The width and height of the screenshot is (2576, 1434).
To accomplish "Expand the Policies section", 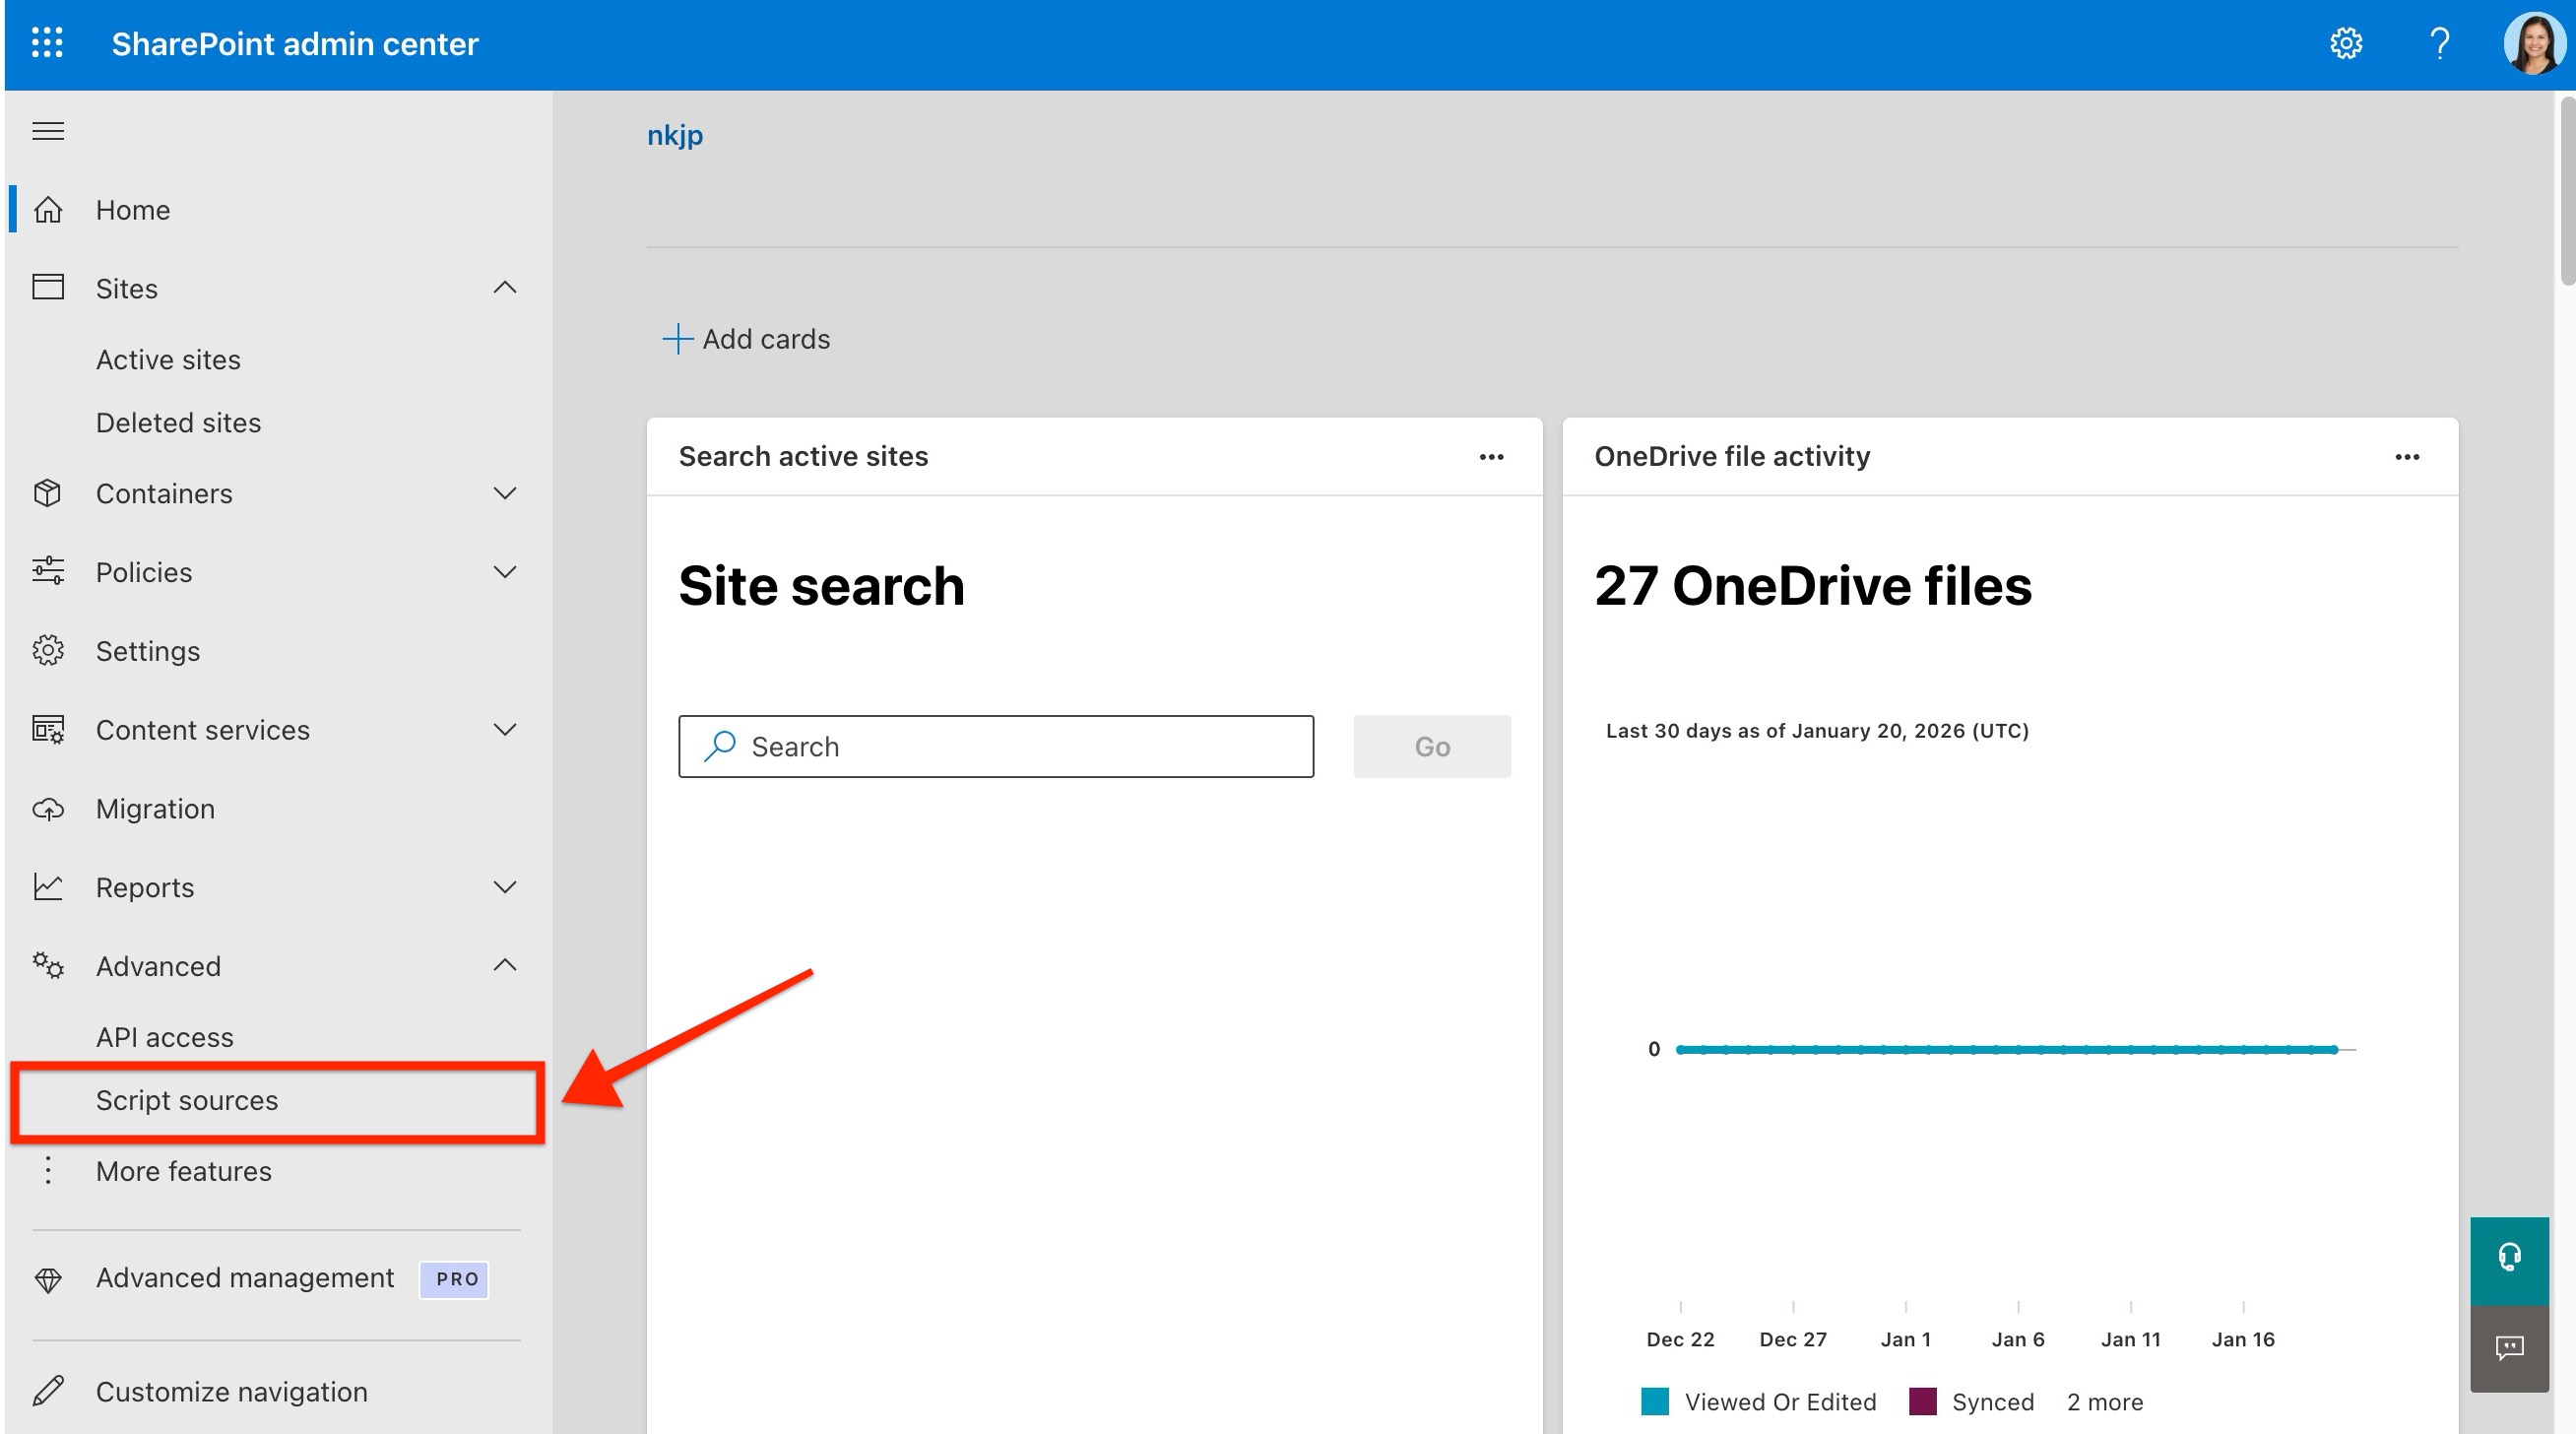I will pos(505,571).
